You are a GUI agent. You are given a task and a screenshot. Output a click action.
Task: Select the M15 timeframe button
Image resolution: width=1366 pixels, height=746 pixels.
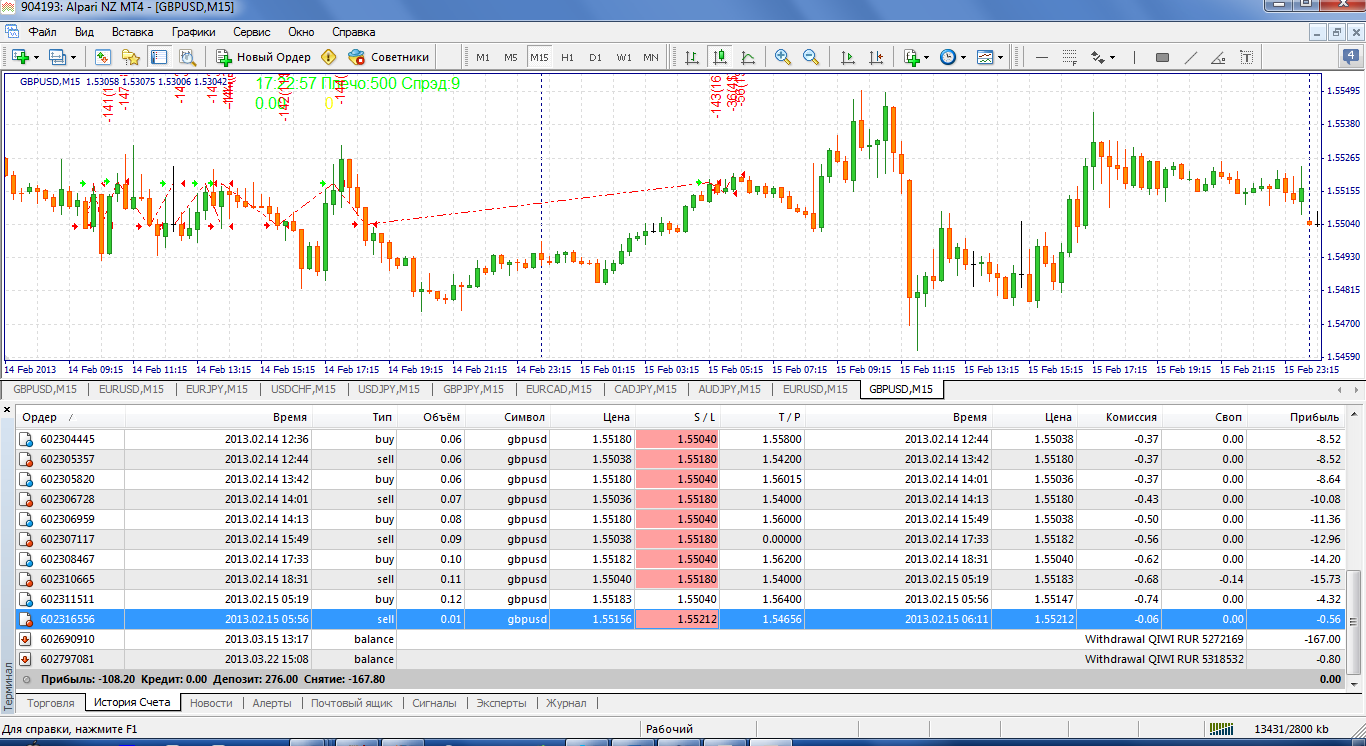[x=540, y=57]
